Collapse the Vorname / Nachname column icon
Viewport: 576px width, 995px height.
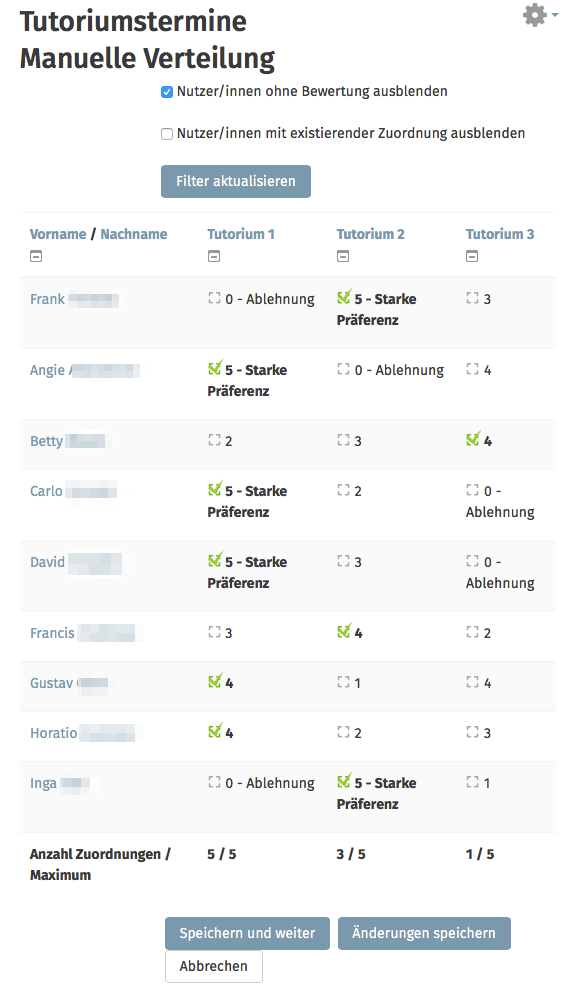(x=36, y=256)
